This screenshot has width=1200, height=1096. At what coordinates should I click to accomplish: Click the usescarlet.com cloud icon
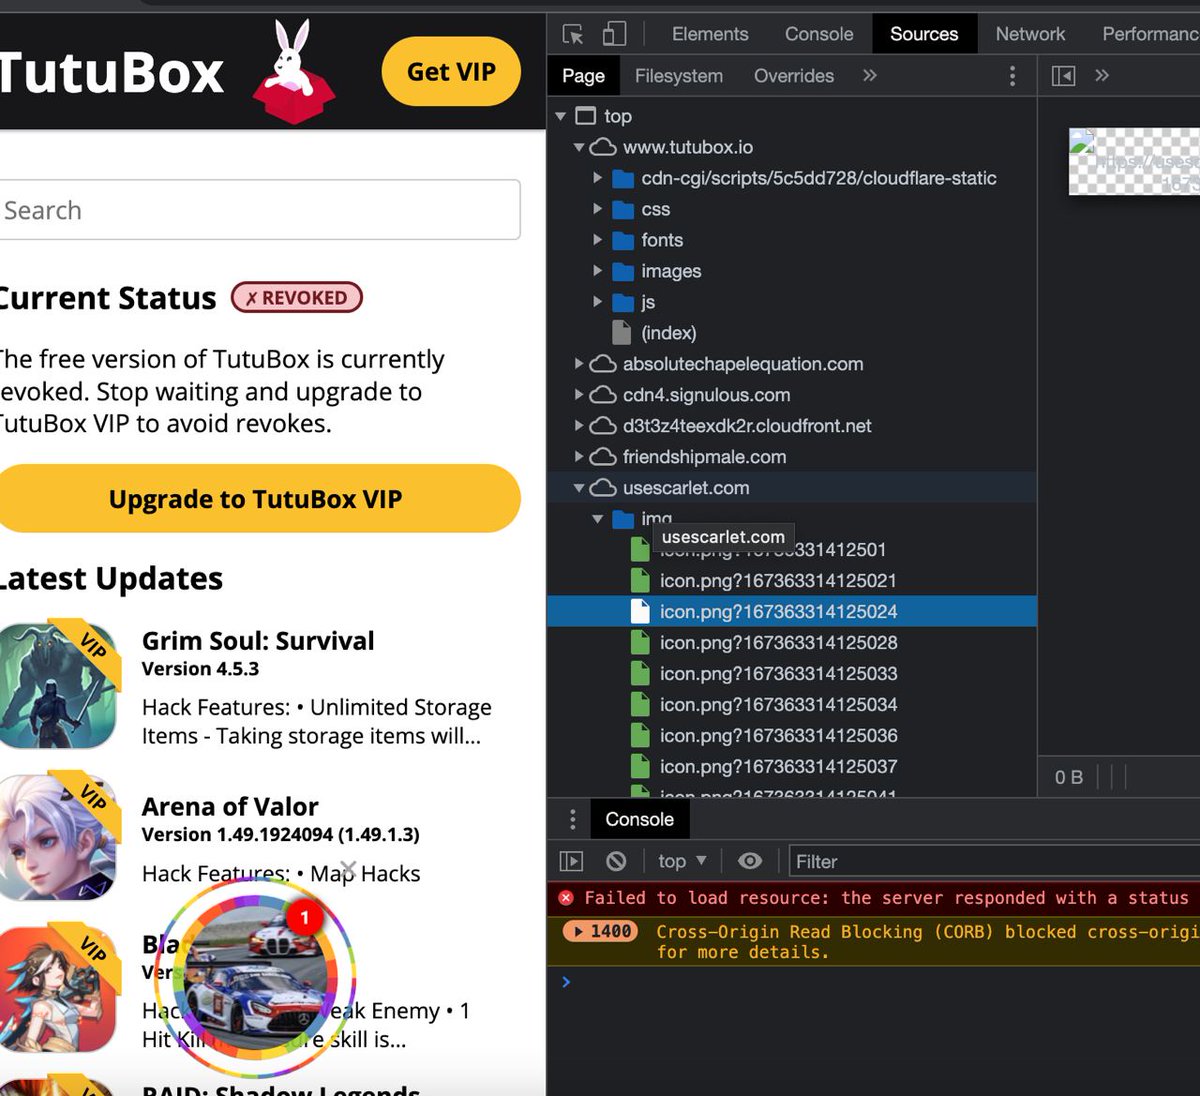[603, 488]
